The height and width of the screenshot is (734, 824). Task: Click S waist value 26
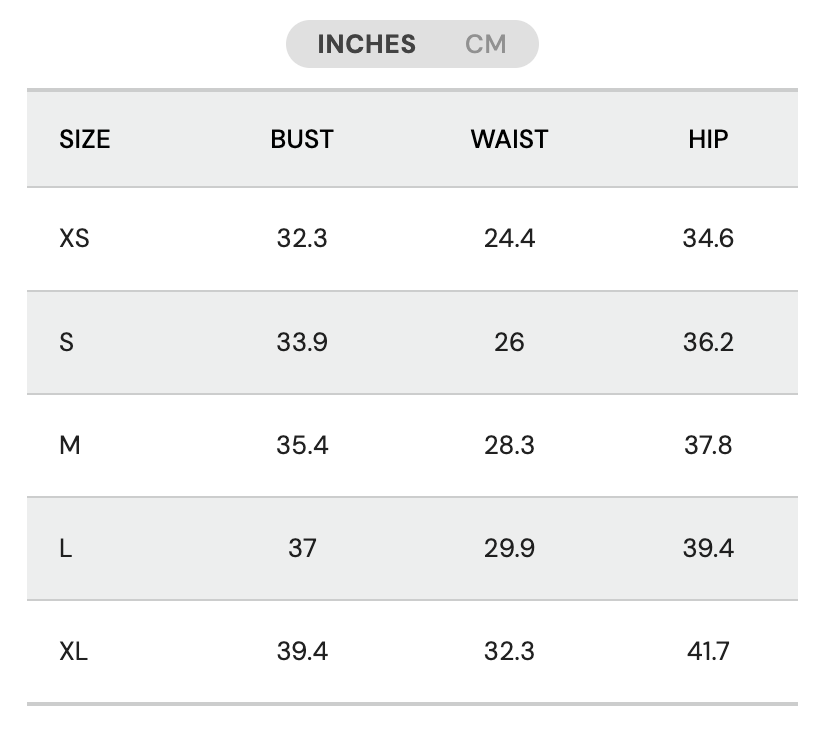(509, 342)
